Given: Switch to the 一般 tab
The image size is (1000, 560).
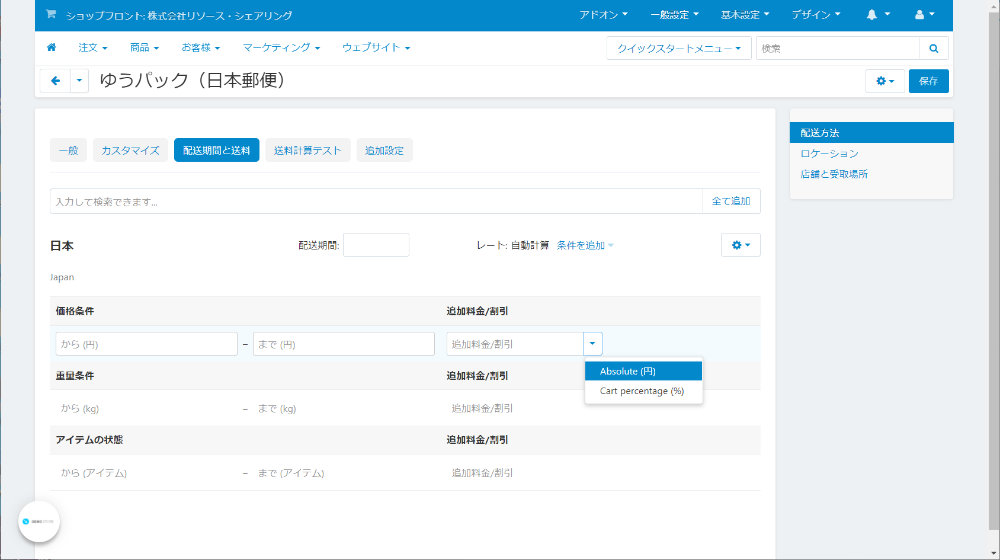Looking at the screenshot, I should coord(68,151).
